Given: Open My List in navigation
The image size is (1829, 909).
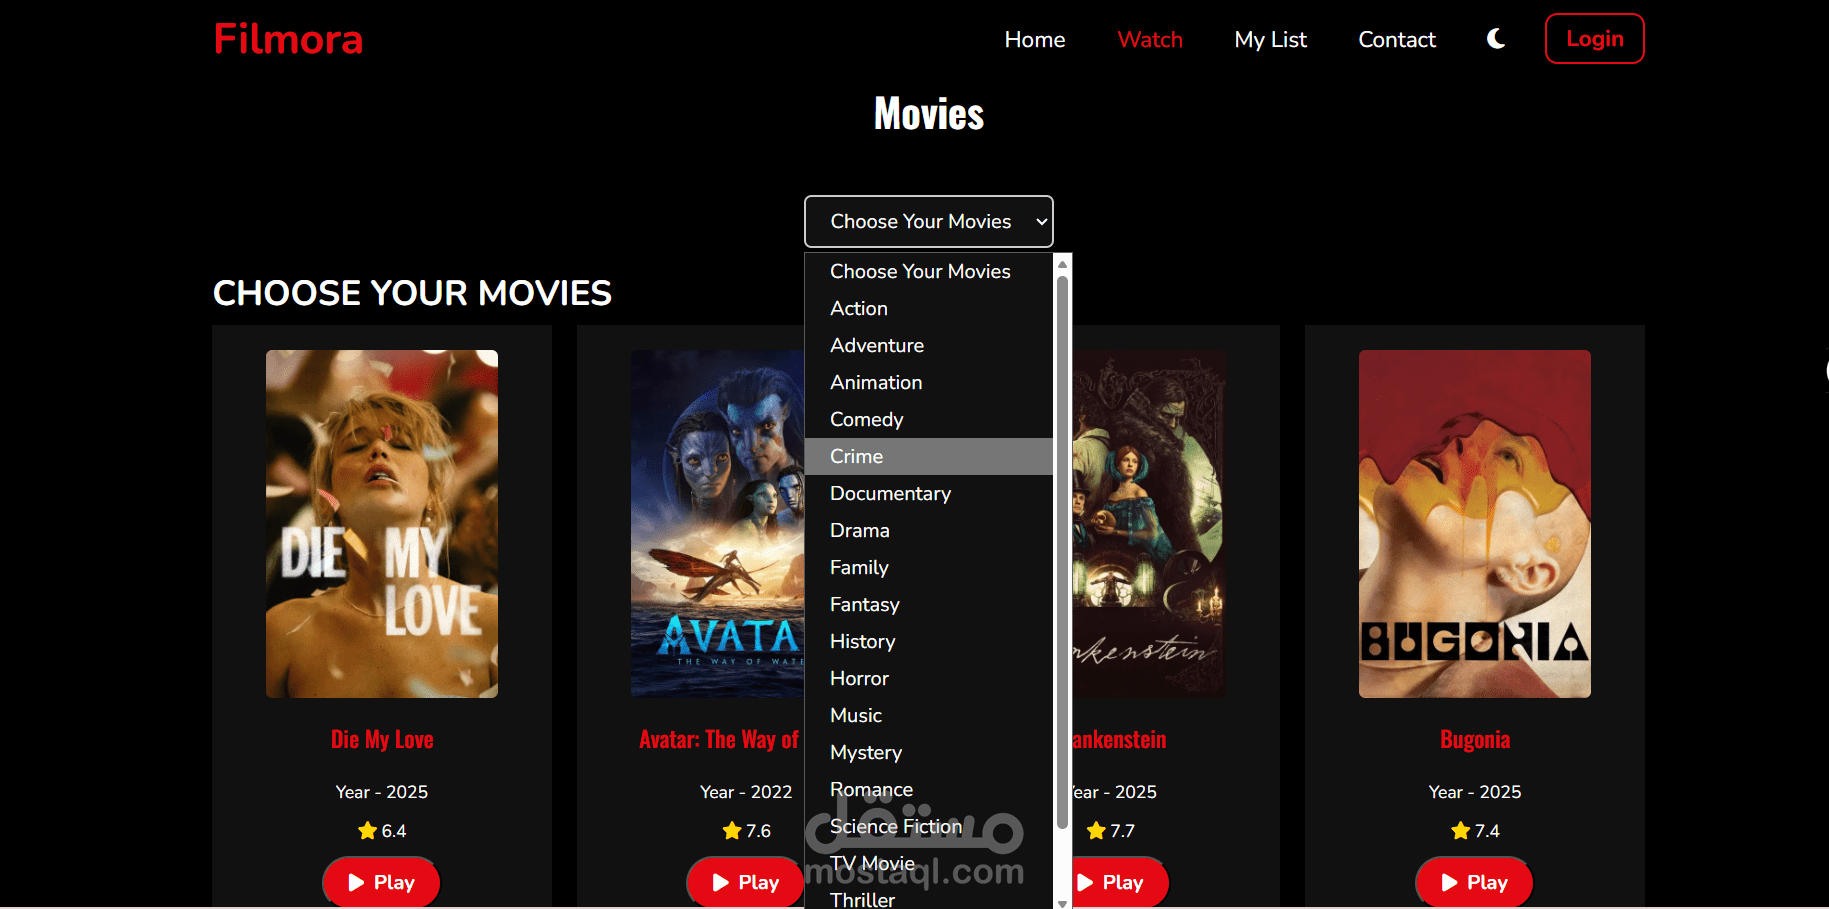Looking at the screenshot, I should pyautogui.click(x=1270, y=39).
